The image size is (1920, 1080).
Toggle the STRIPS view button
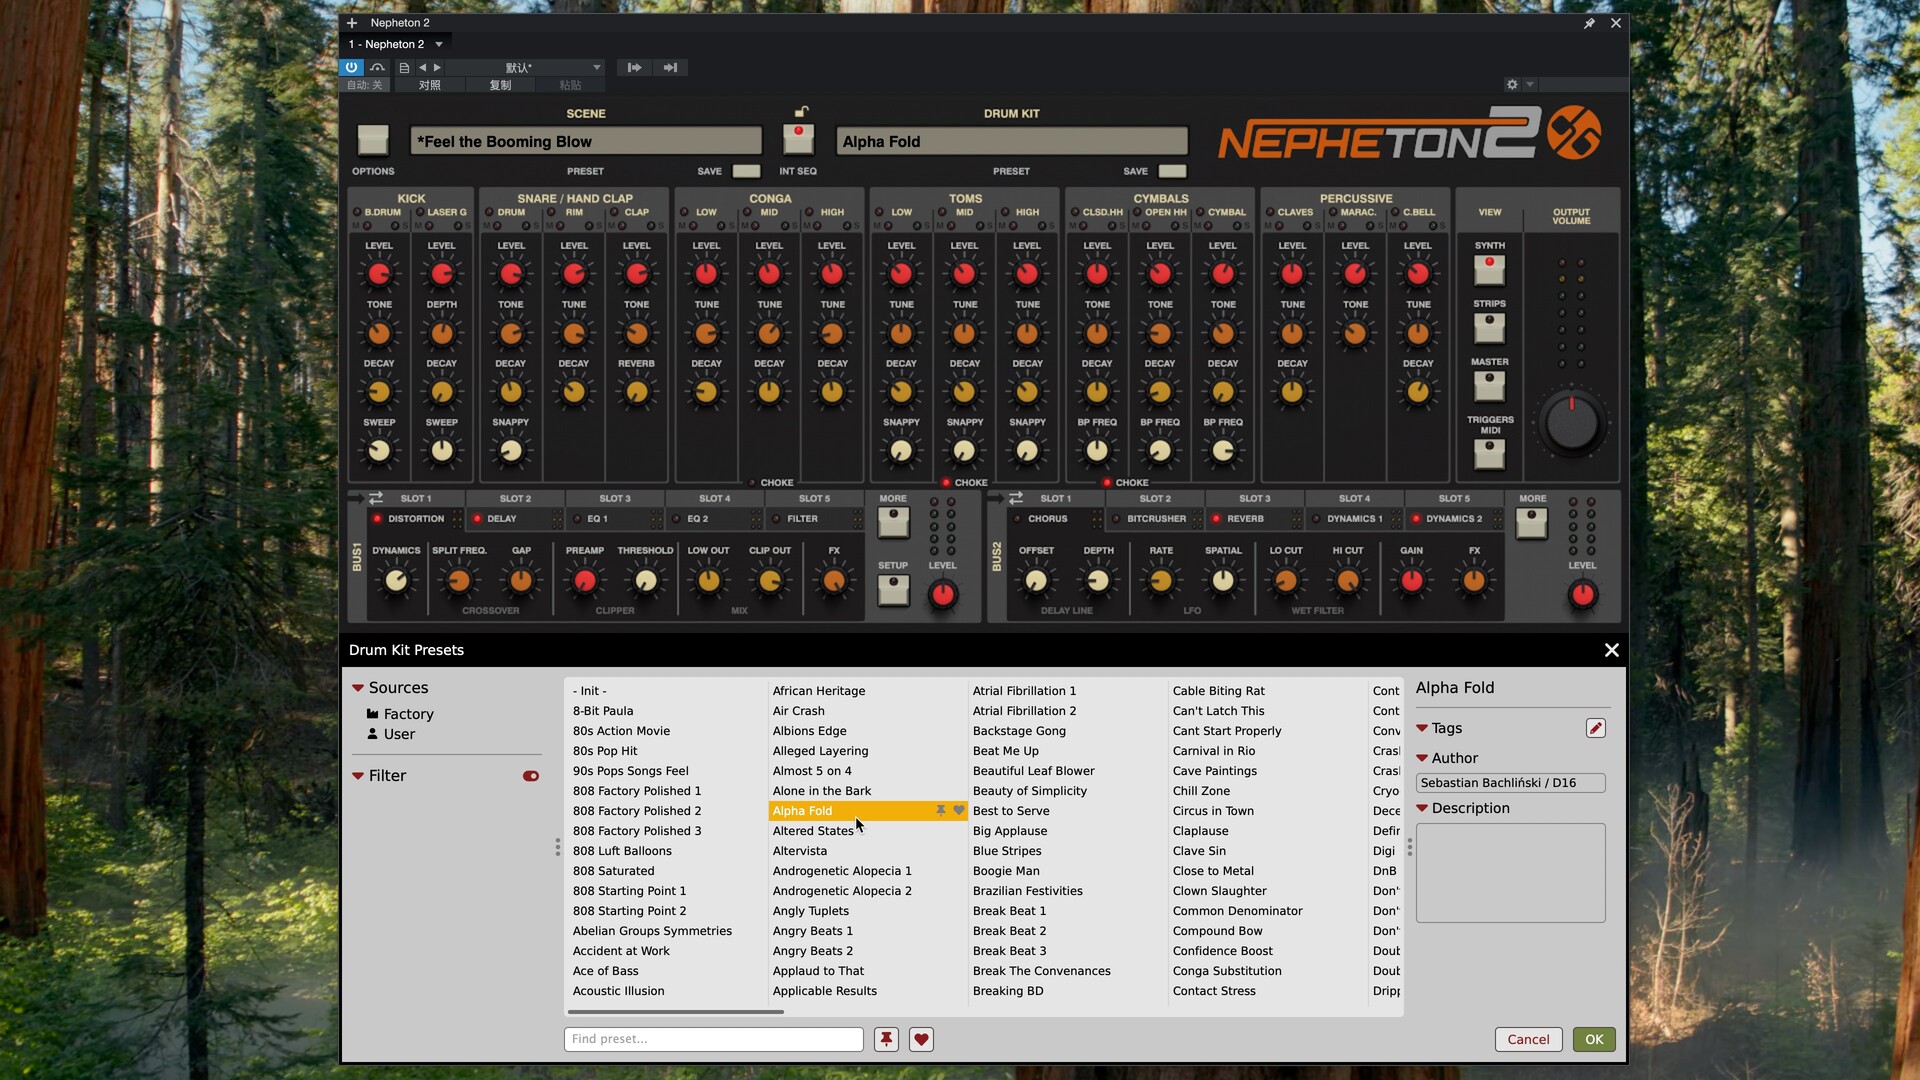1489,327
